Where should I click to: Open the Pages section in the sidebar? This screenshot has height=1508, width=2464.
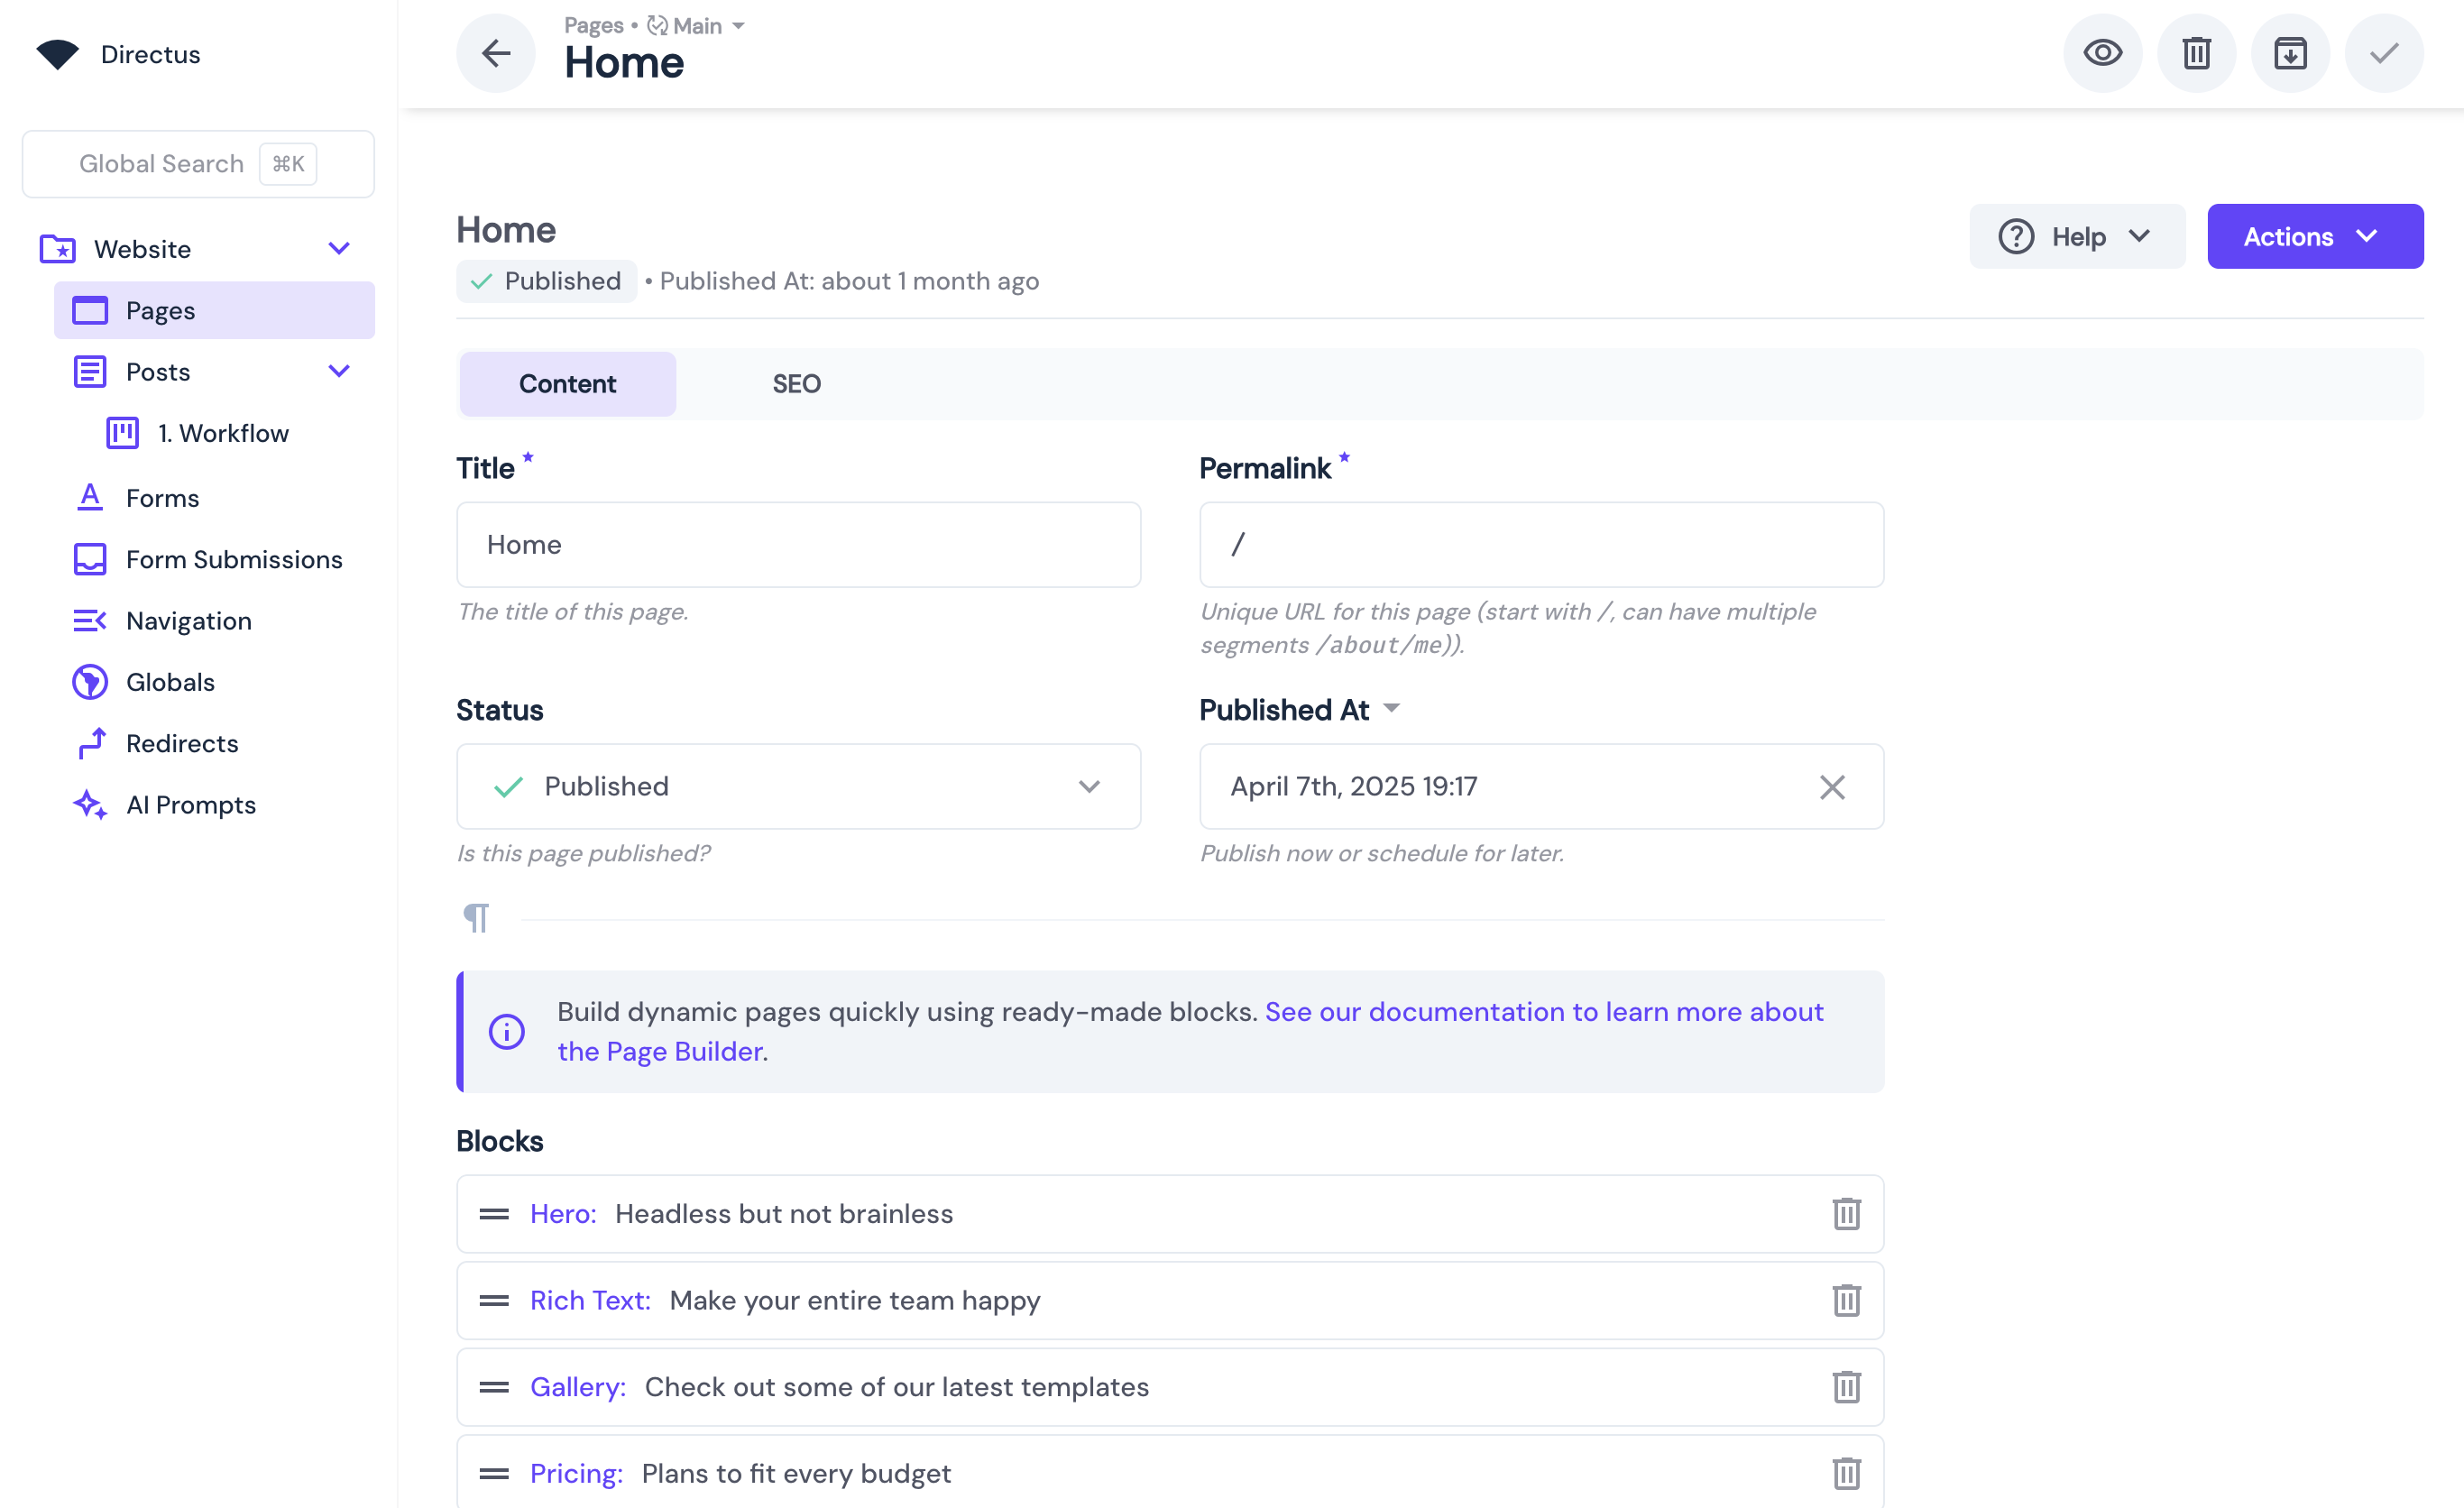[x=160, y=310]
